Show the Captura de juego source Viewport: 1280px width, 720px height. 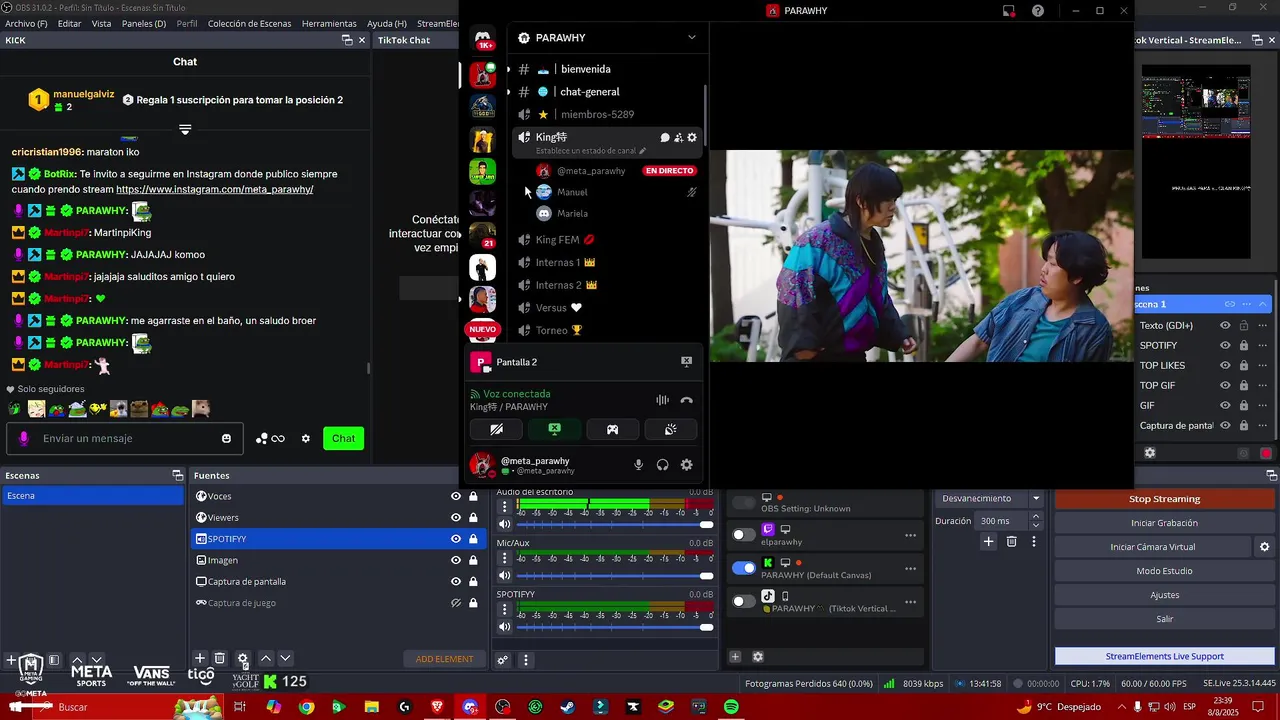tap(456, 603)
